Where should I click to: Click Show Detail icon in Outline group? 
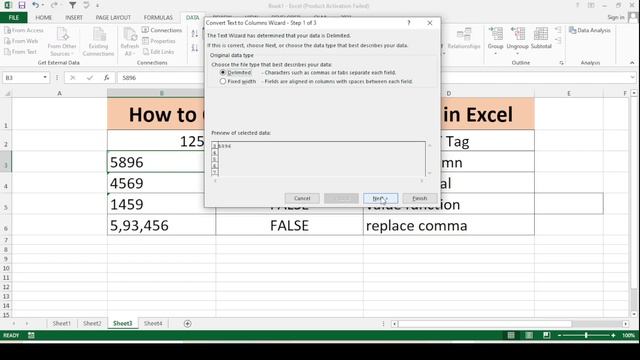558,30
